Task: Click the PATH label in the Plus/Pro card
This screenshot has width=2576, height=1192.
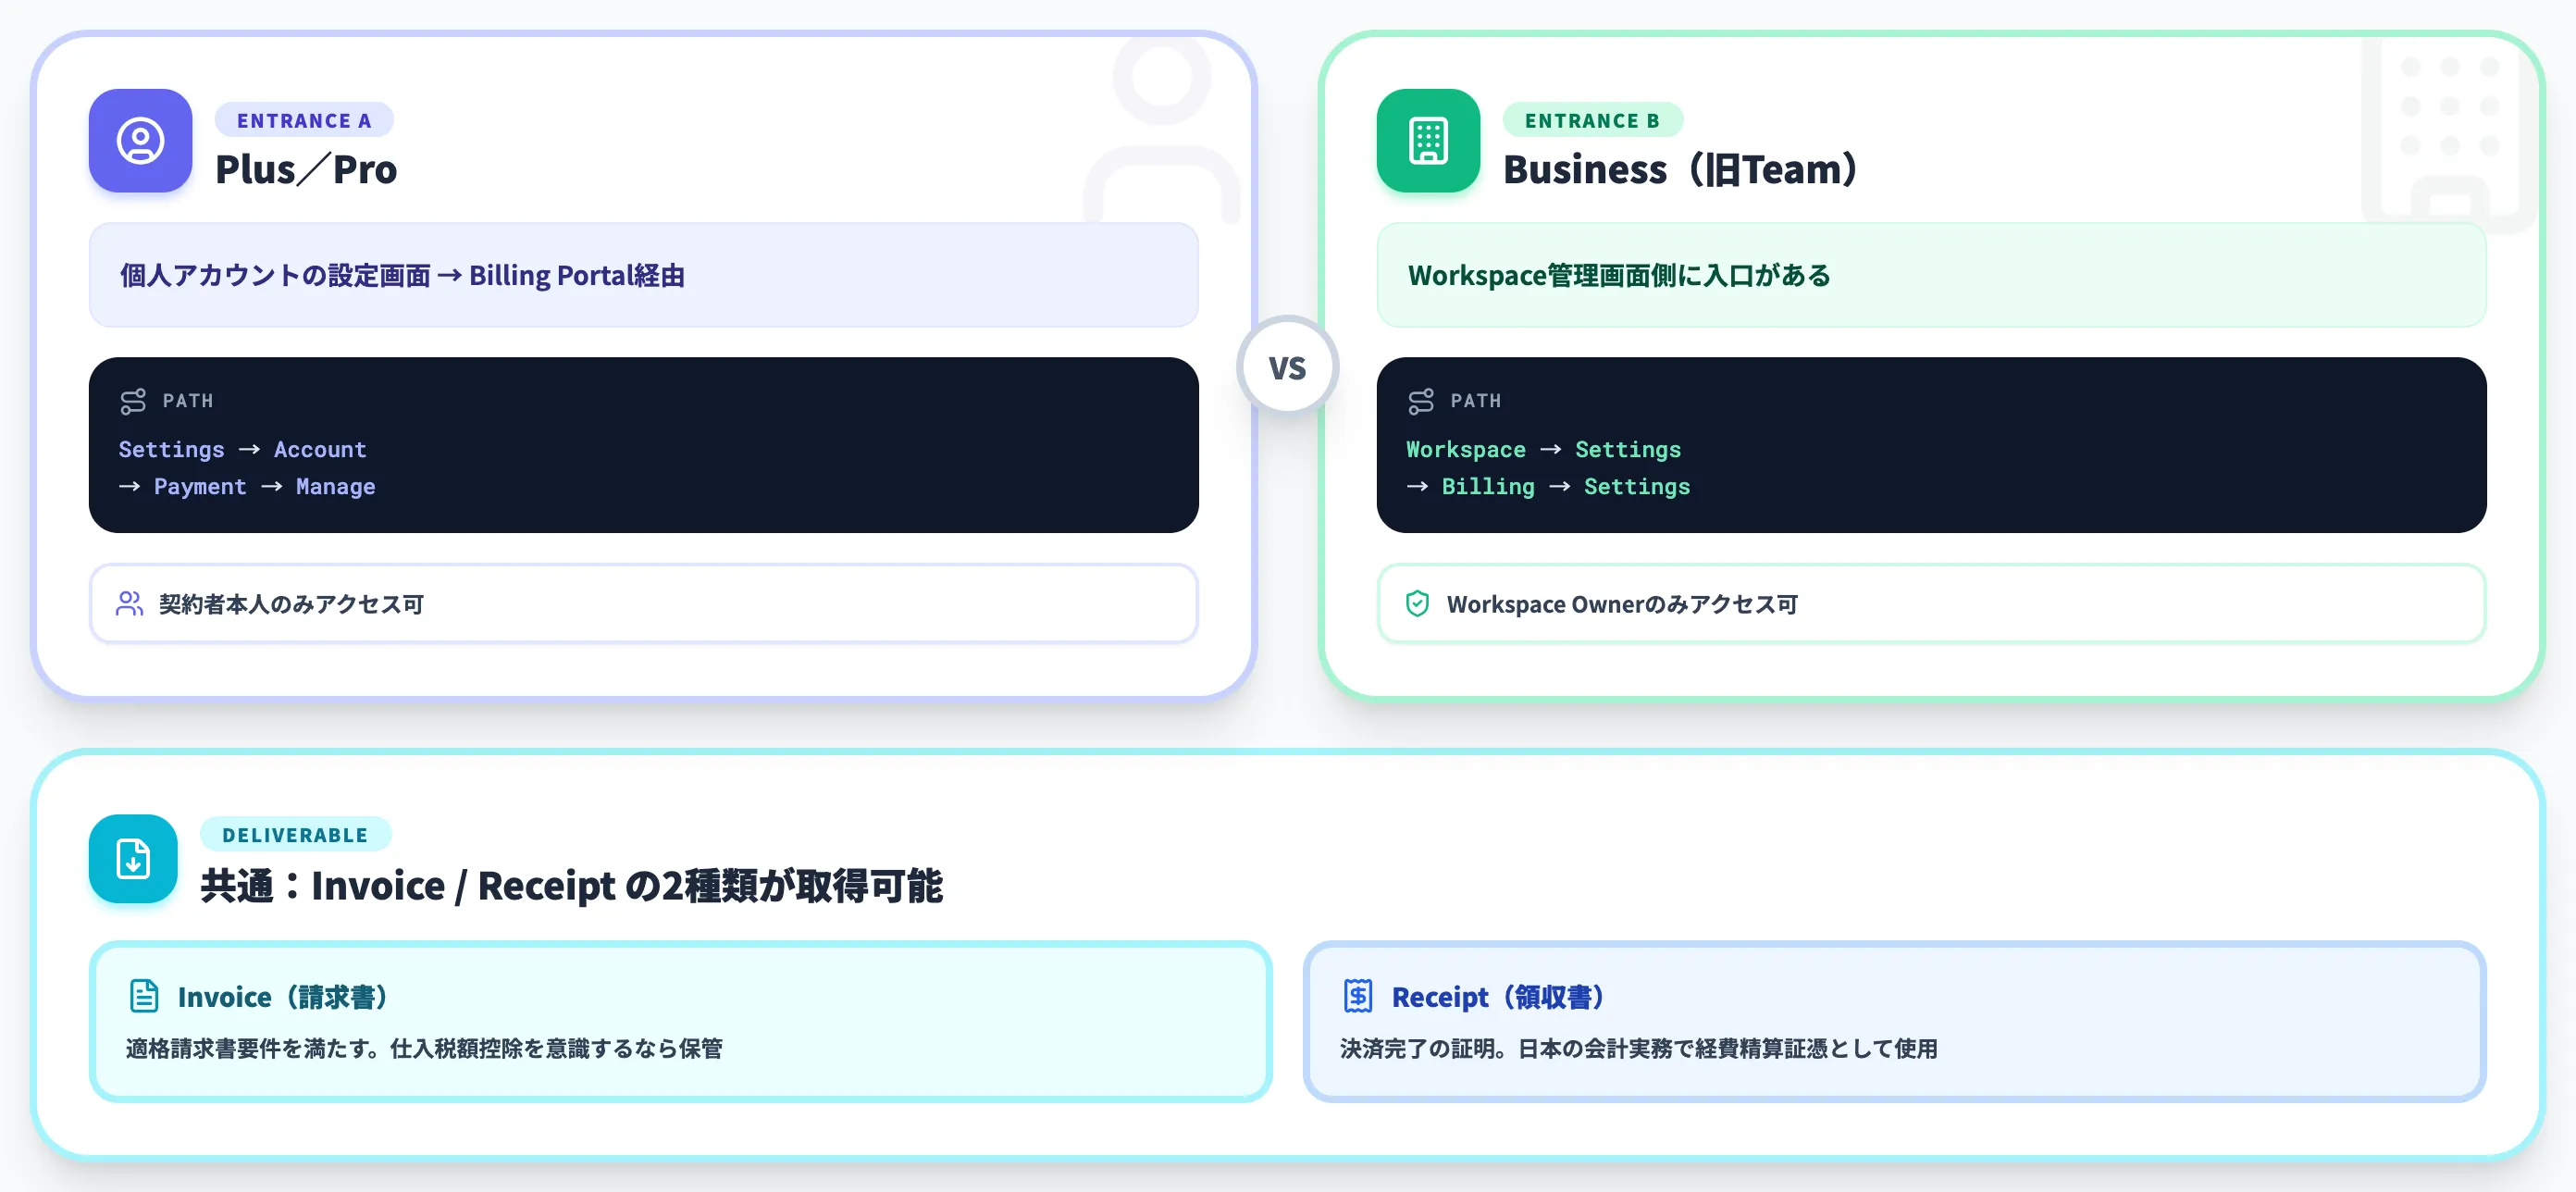Action: 188,401
